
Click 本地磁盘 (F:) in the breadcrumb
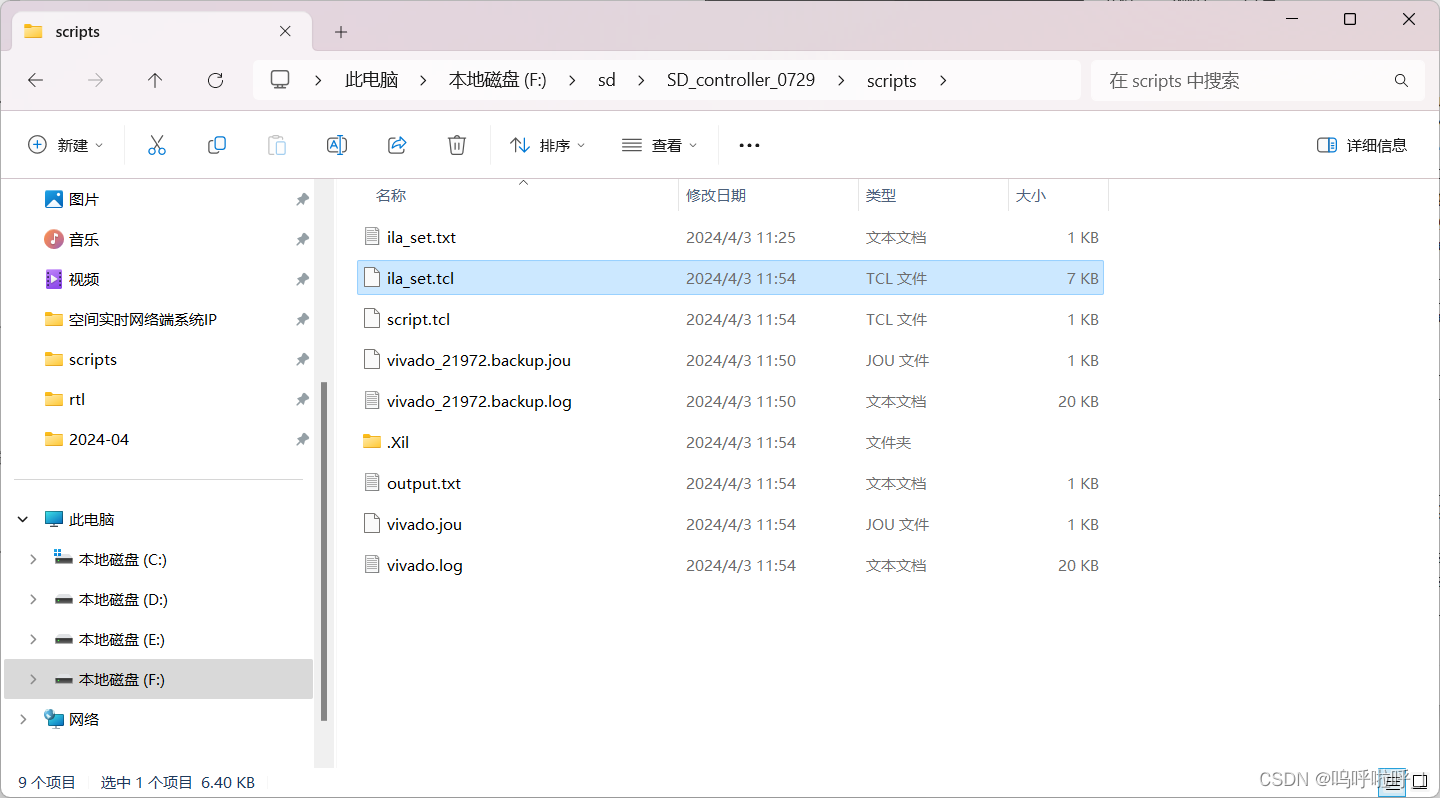pos(497,80)
